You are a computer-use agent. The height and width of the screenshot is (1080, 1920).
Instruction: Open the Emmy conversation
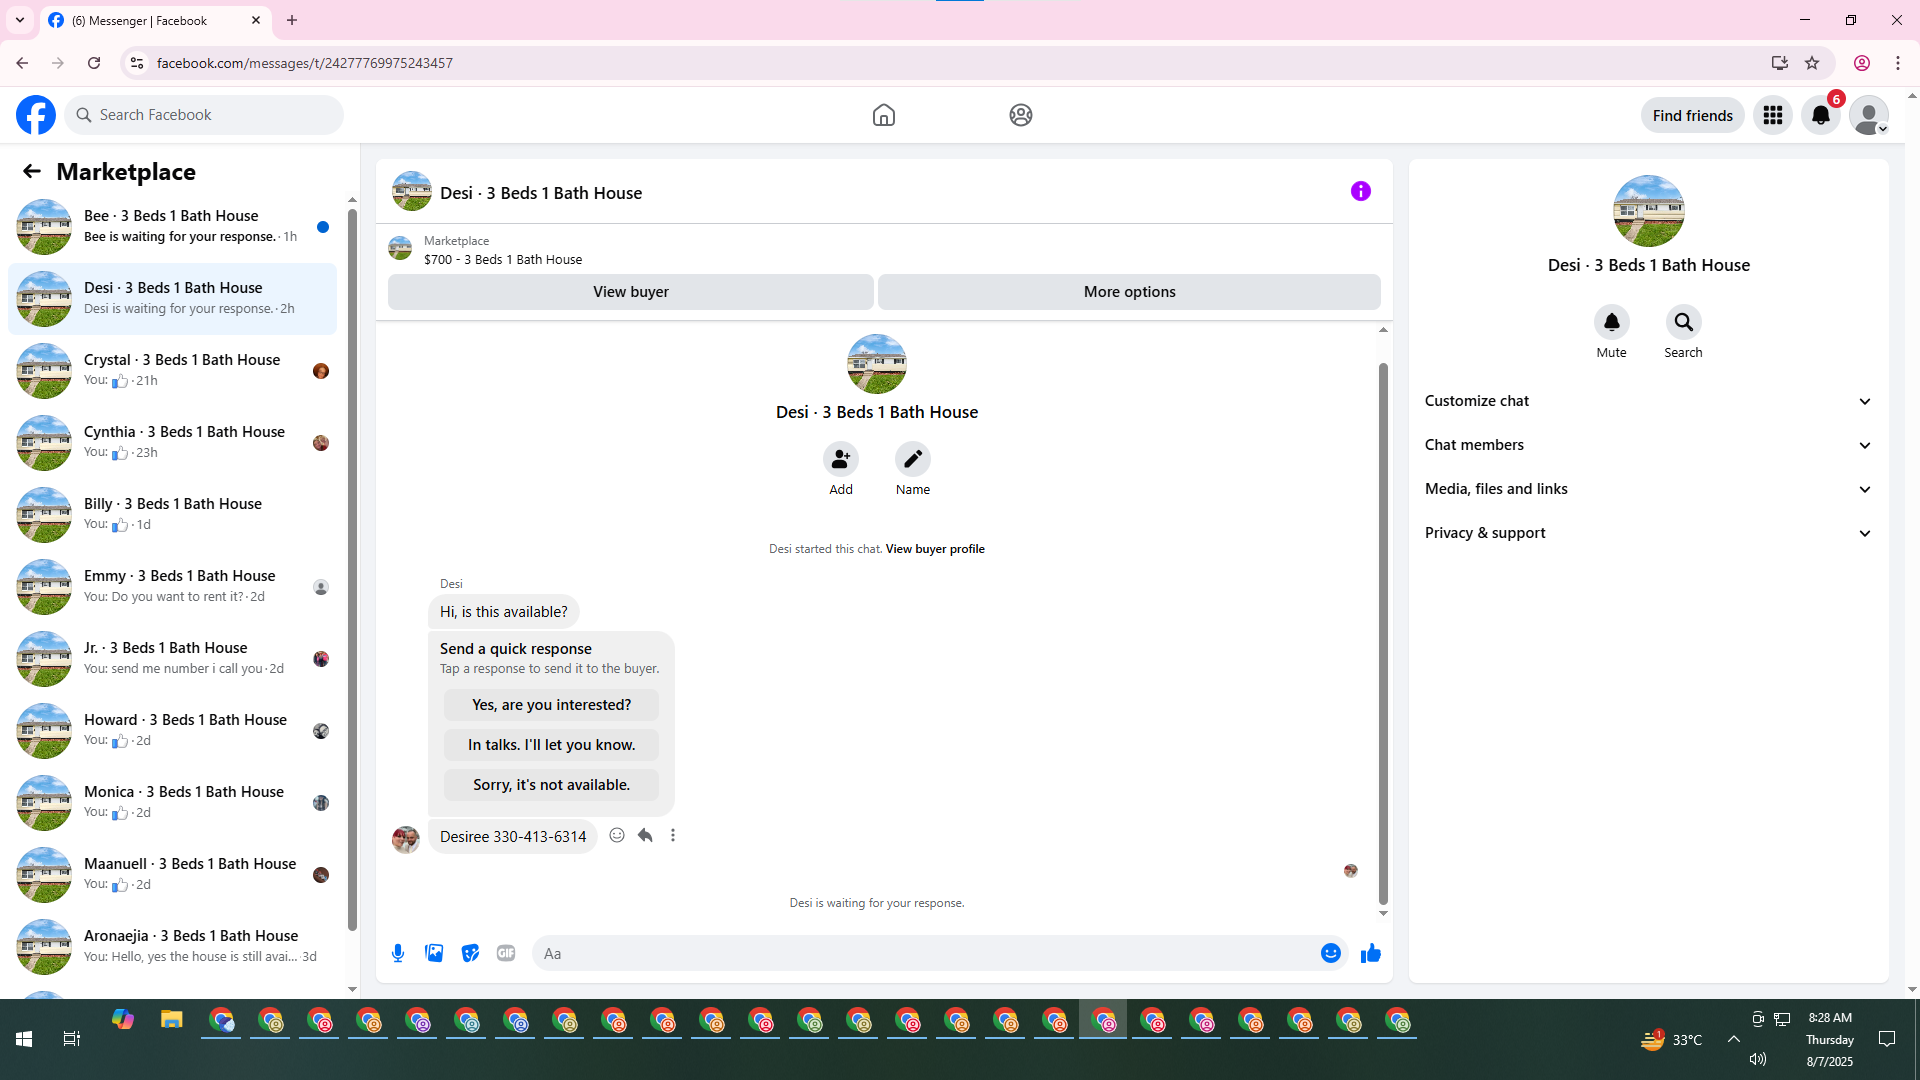point(172,587)
